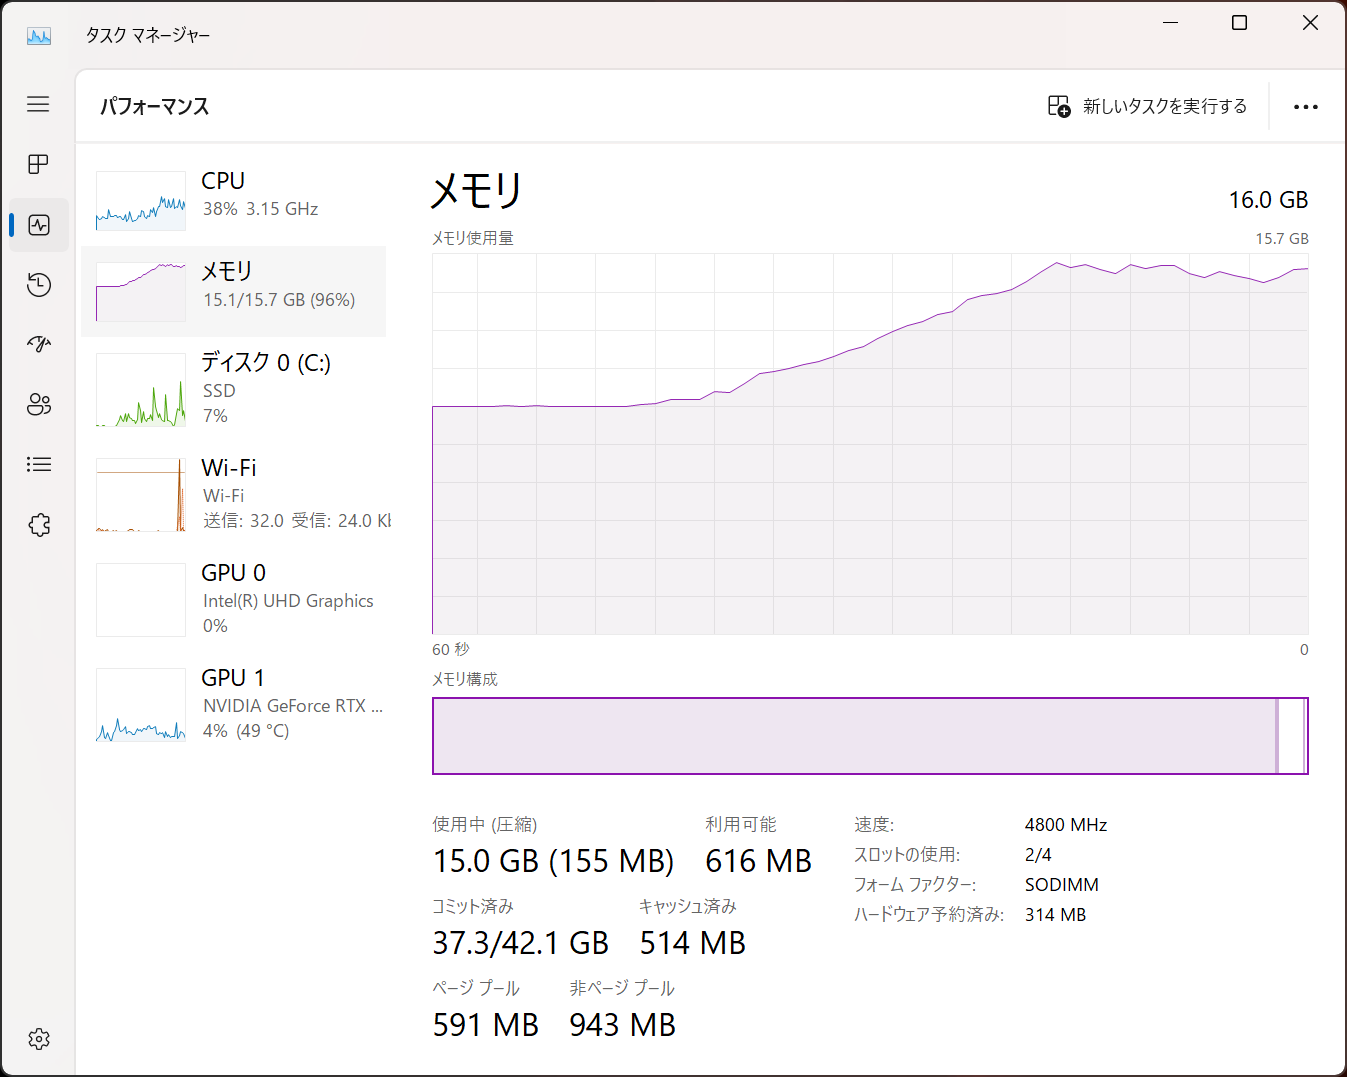The width and height of the screenshot is (1347, 1077).
Task: Click 新しいタスクを実行する button
Action: (1147, 106)
